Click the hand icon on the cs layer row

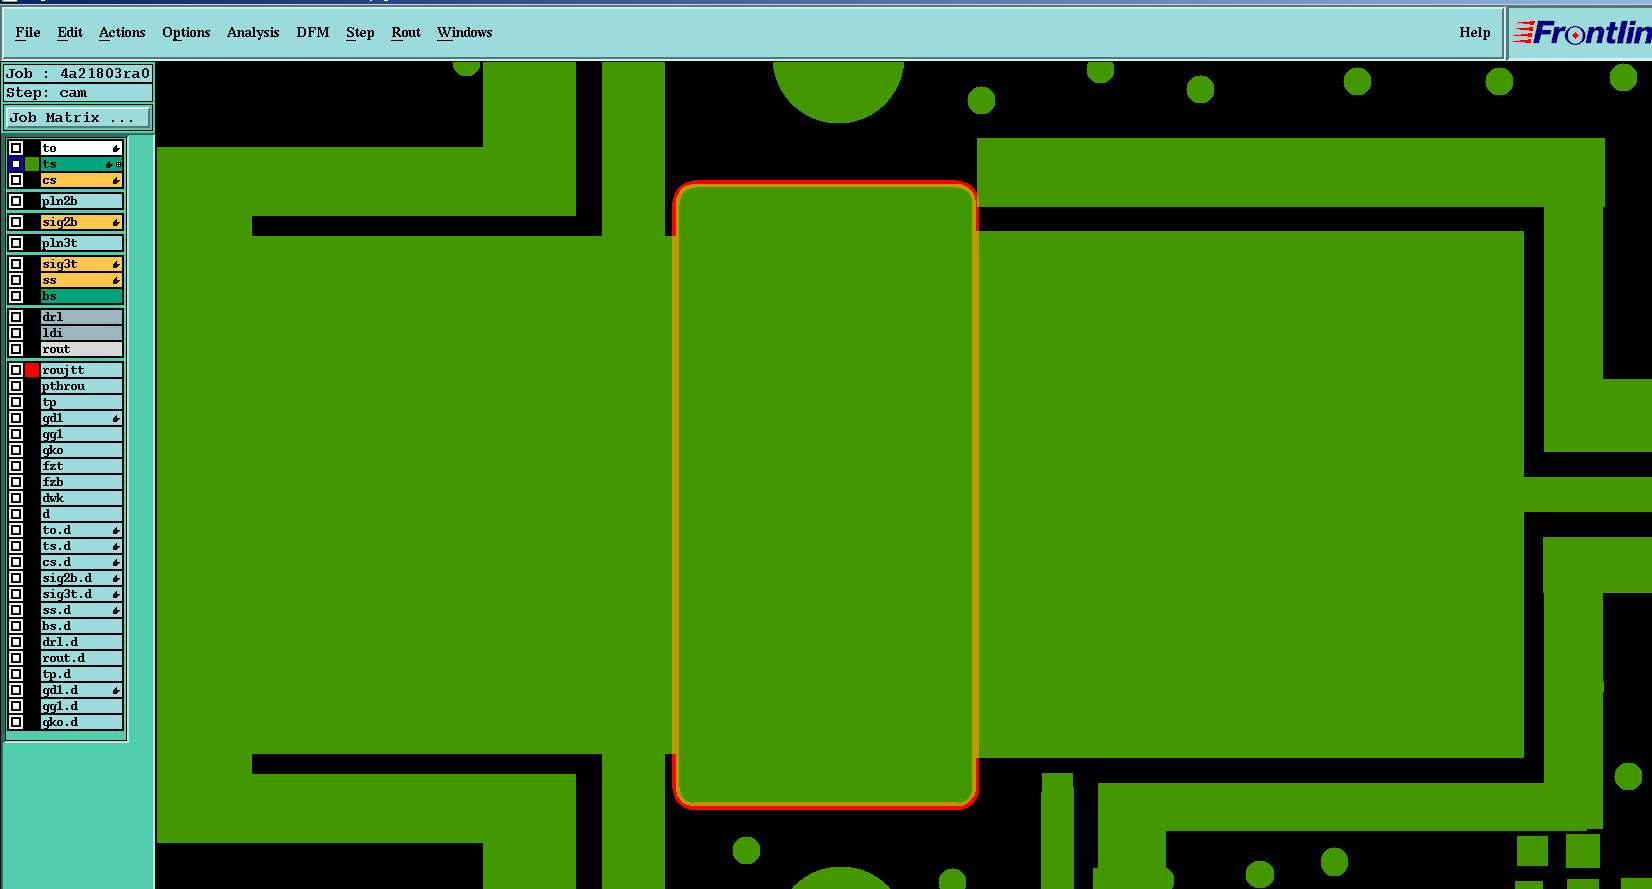[116, 180]
